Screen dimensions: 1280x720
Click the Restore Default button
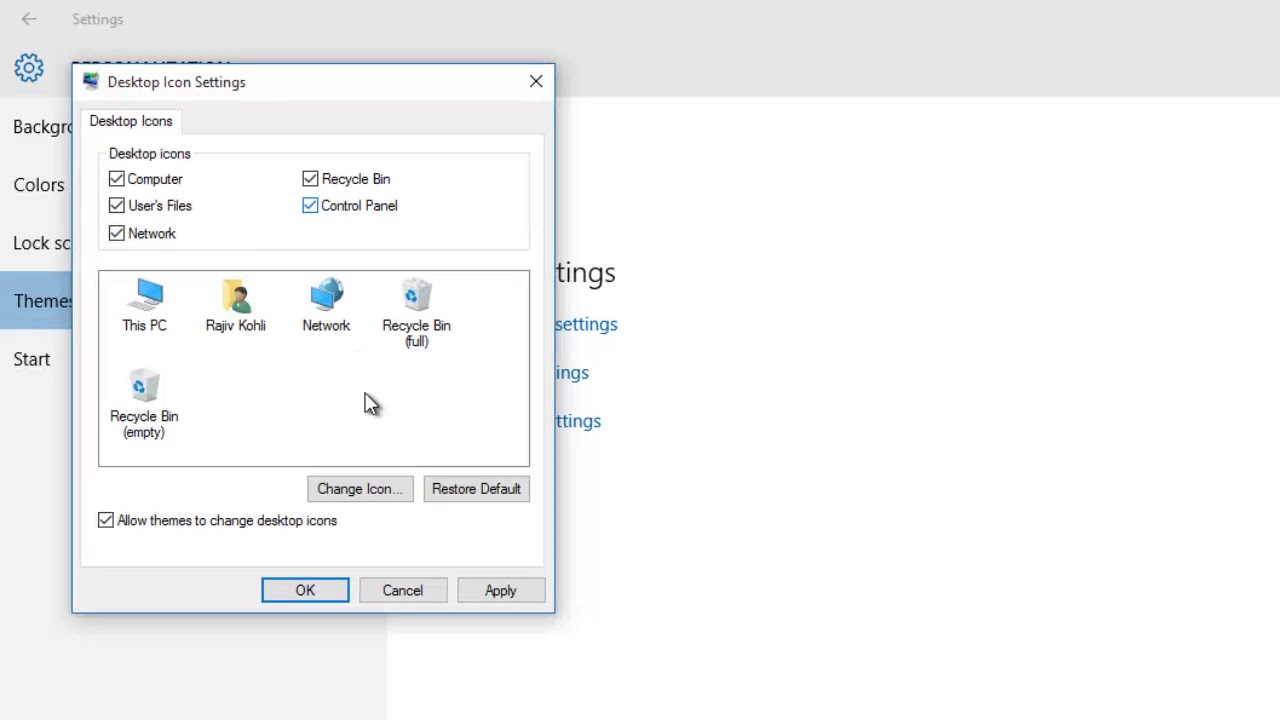point(476,489)
